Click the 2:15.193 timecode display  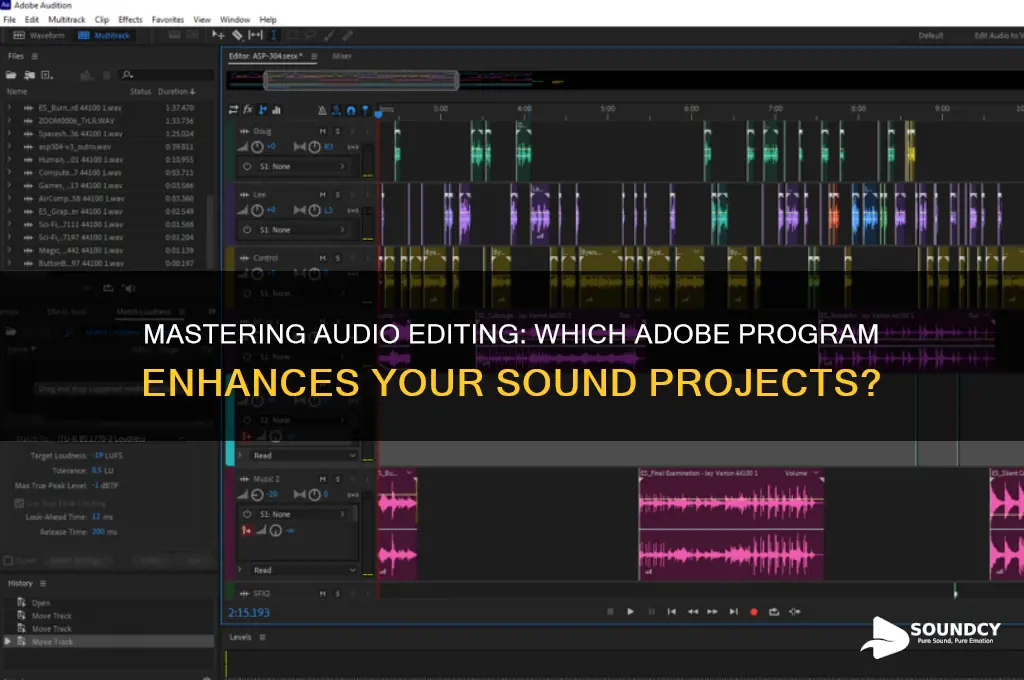coord(248,612)
